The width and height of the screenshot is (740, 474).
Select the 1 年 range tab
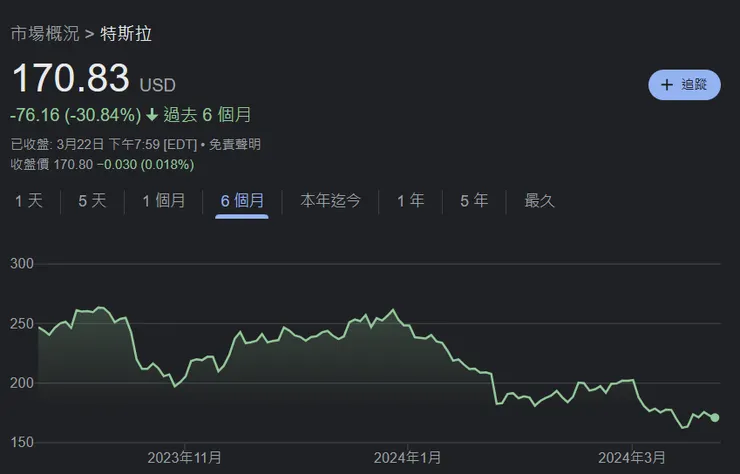tap(411, 201)
